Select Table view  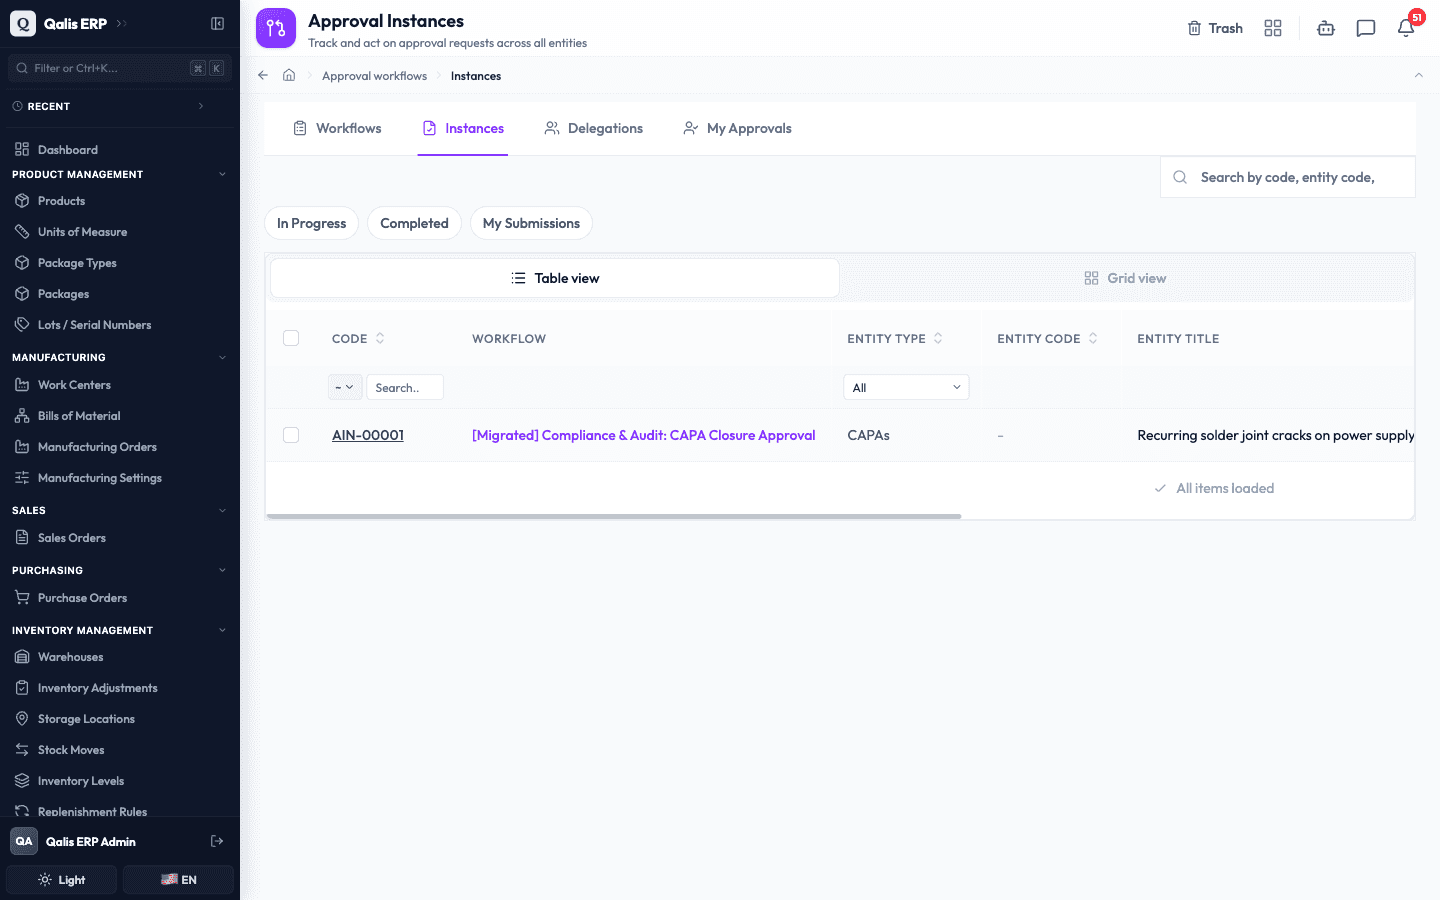[555, 278]
